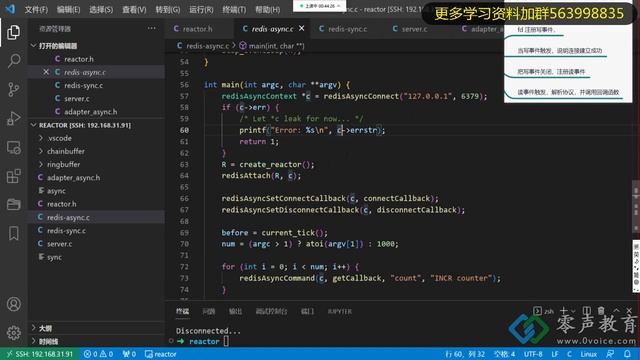Open the Source Control view
This screenshot has width=640, height=360.
pyautogui.click(x=13, y=89)
